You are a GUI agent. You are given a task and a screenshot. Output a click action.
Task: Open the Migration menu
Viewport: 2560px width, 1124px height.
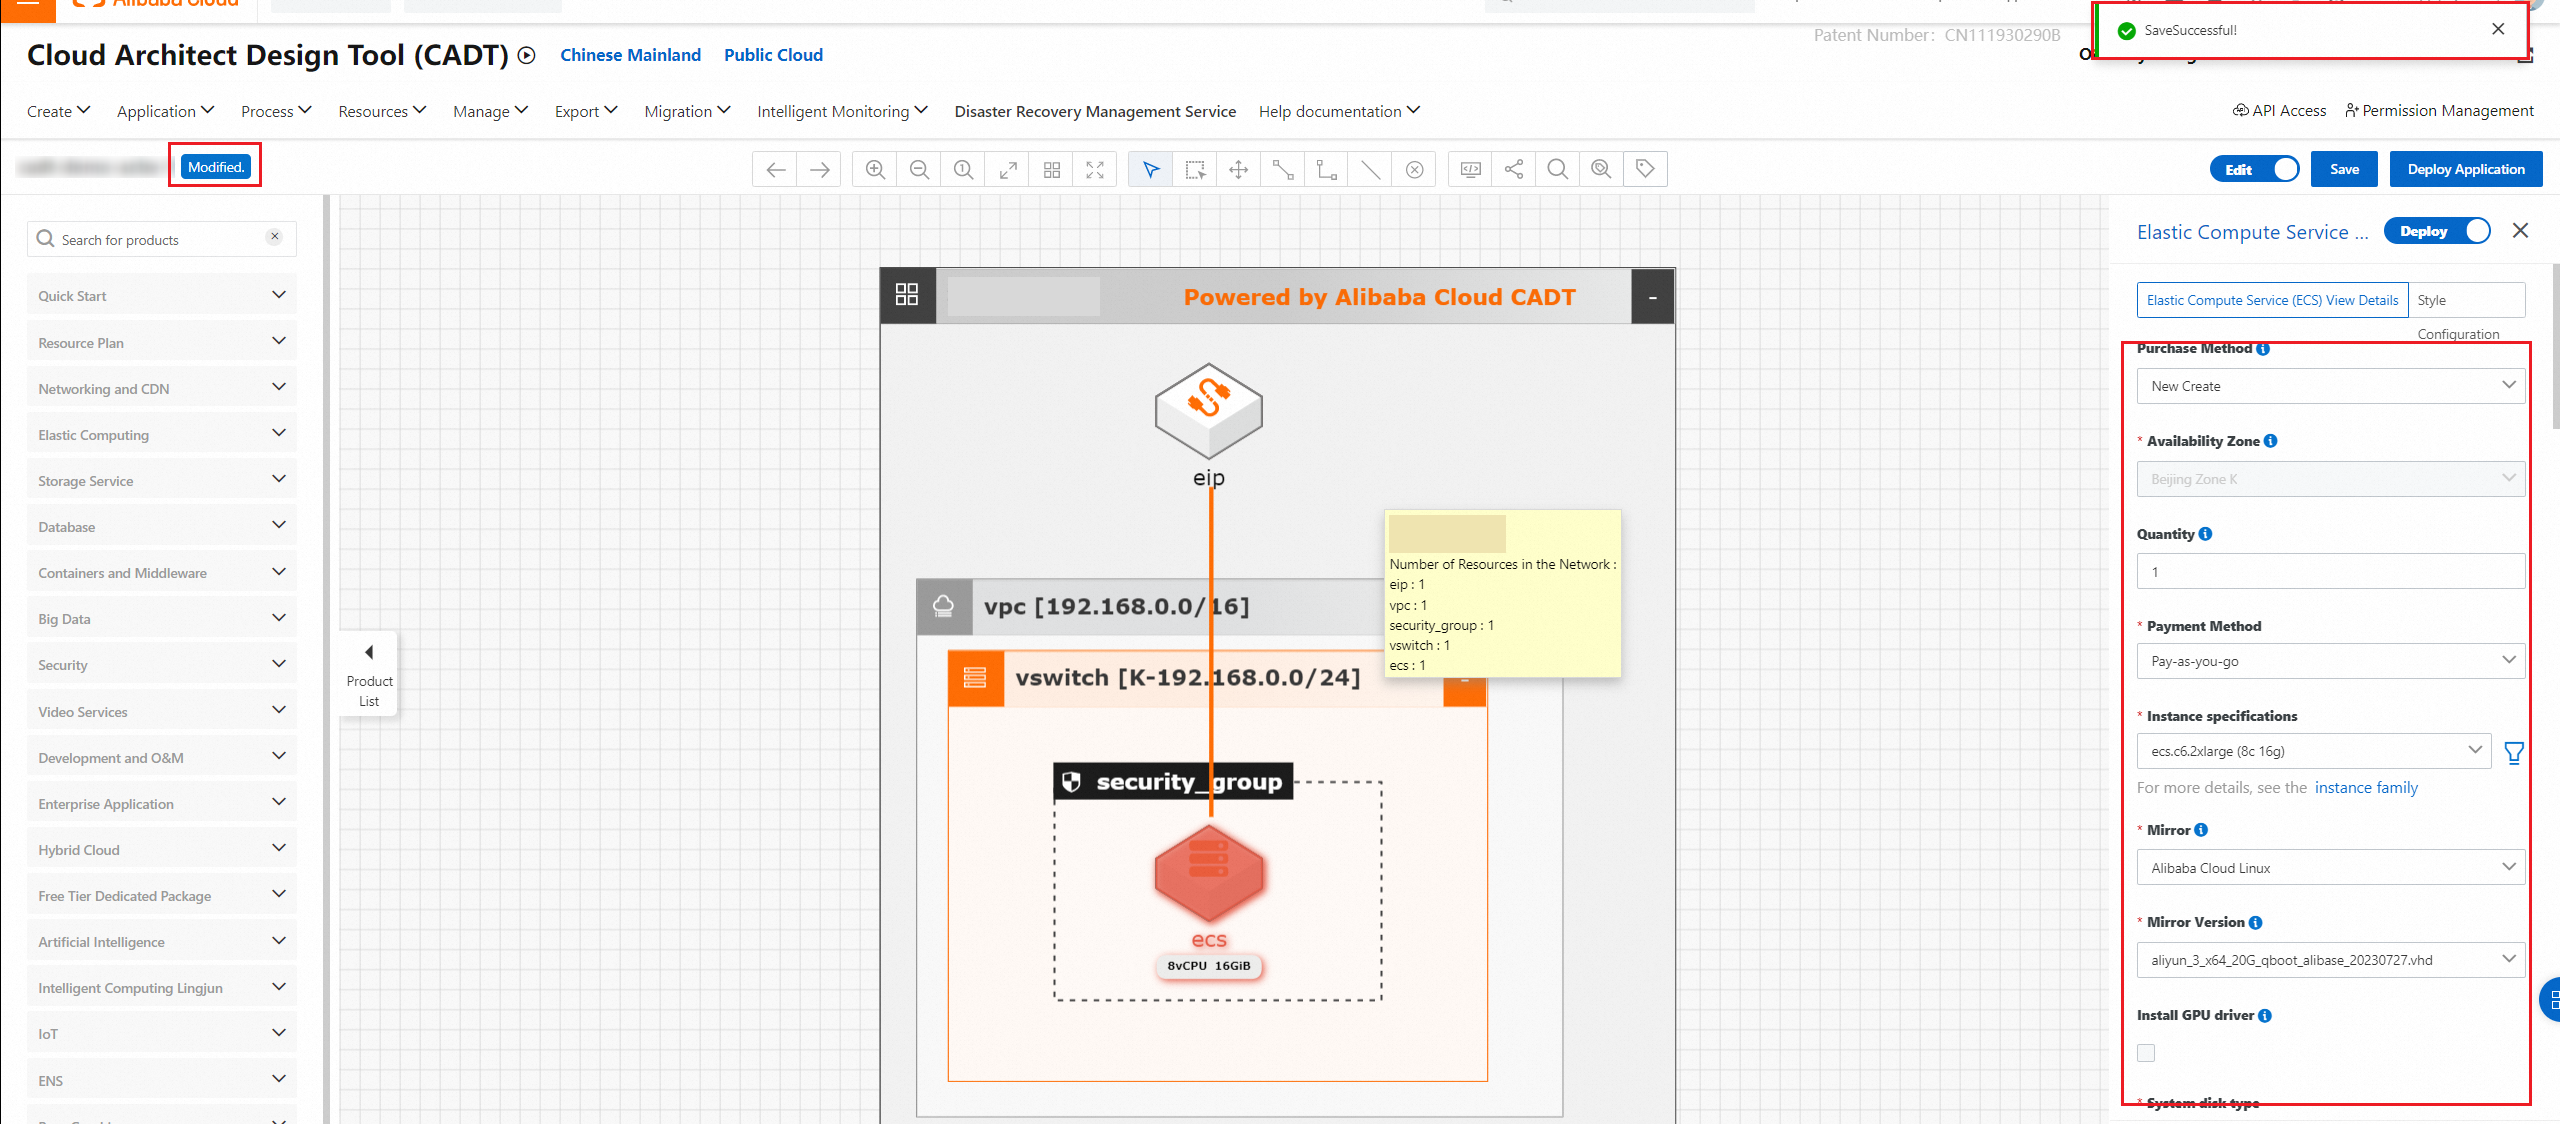pyautogui.click(x=687, y=111)
